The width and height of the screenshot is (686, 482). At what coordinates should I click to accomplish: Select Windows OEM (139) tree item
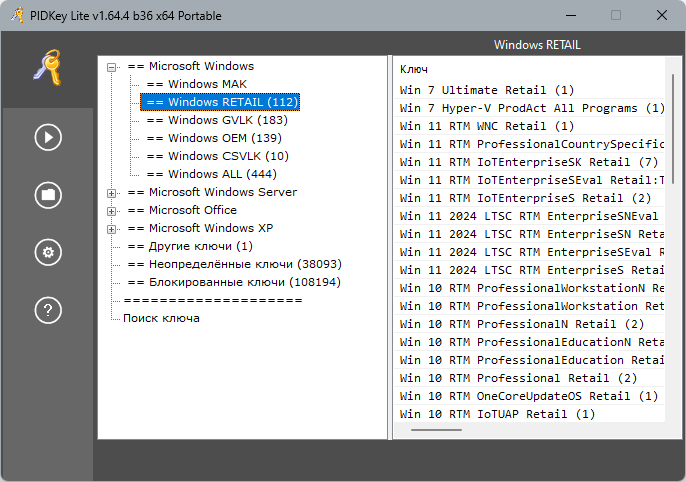point(214,138)
